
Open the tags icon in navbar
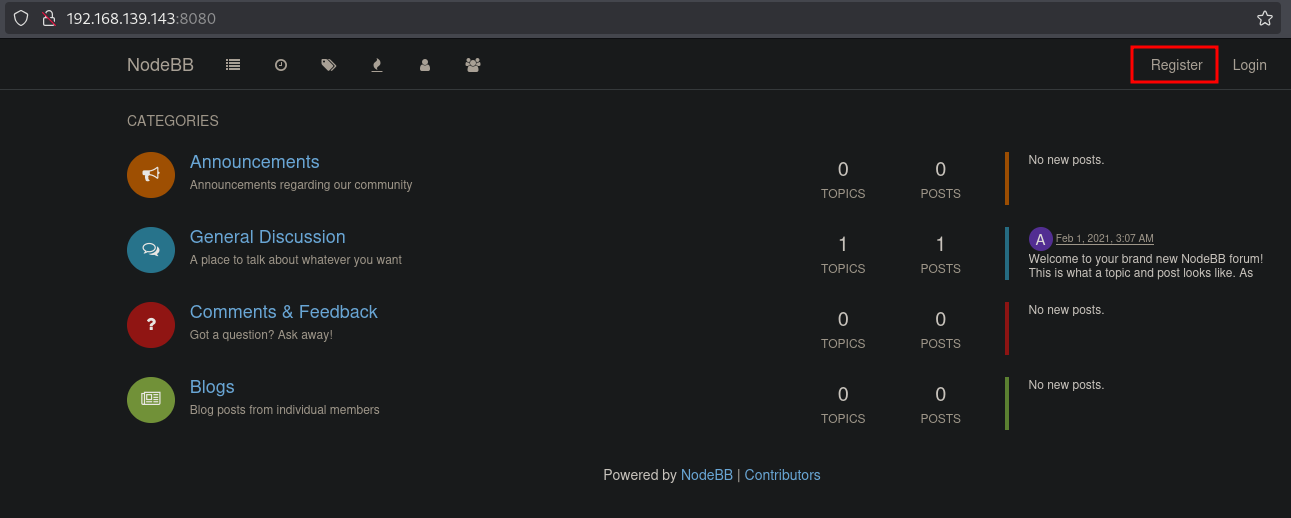click(329, 65)
